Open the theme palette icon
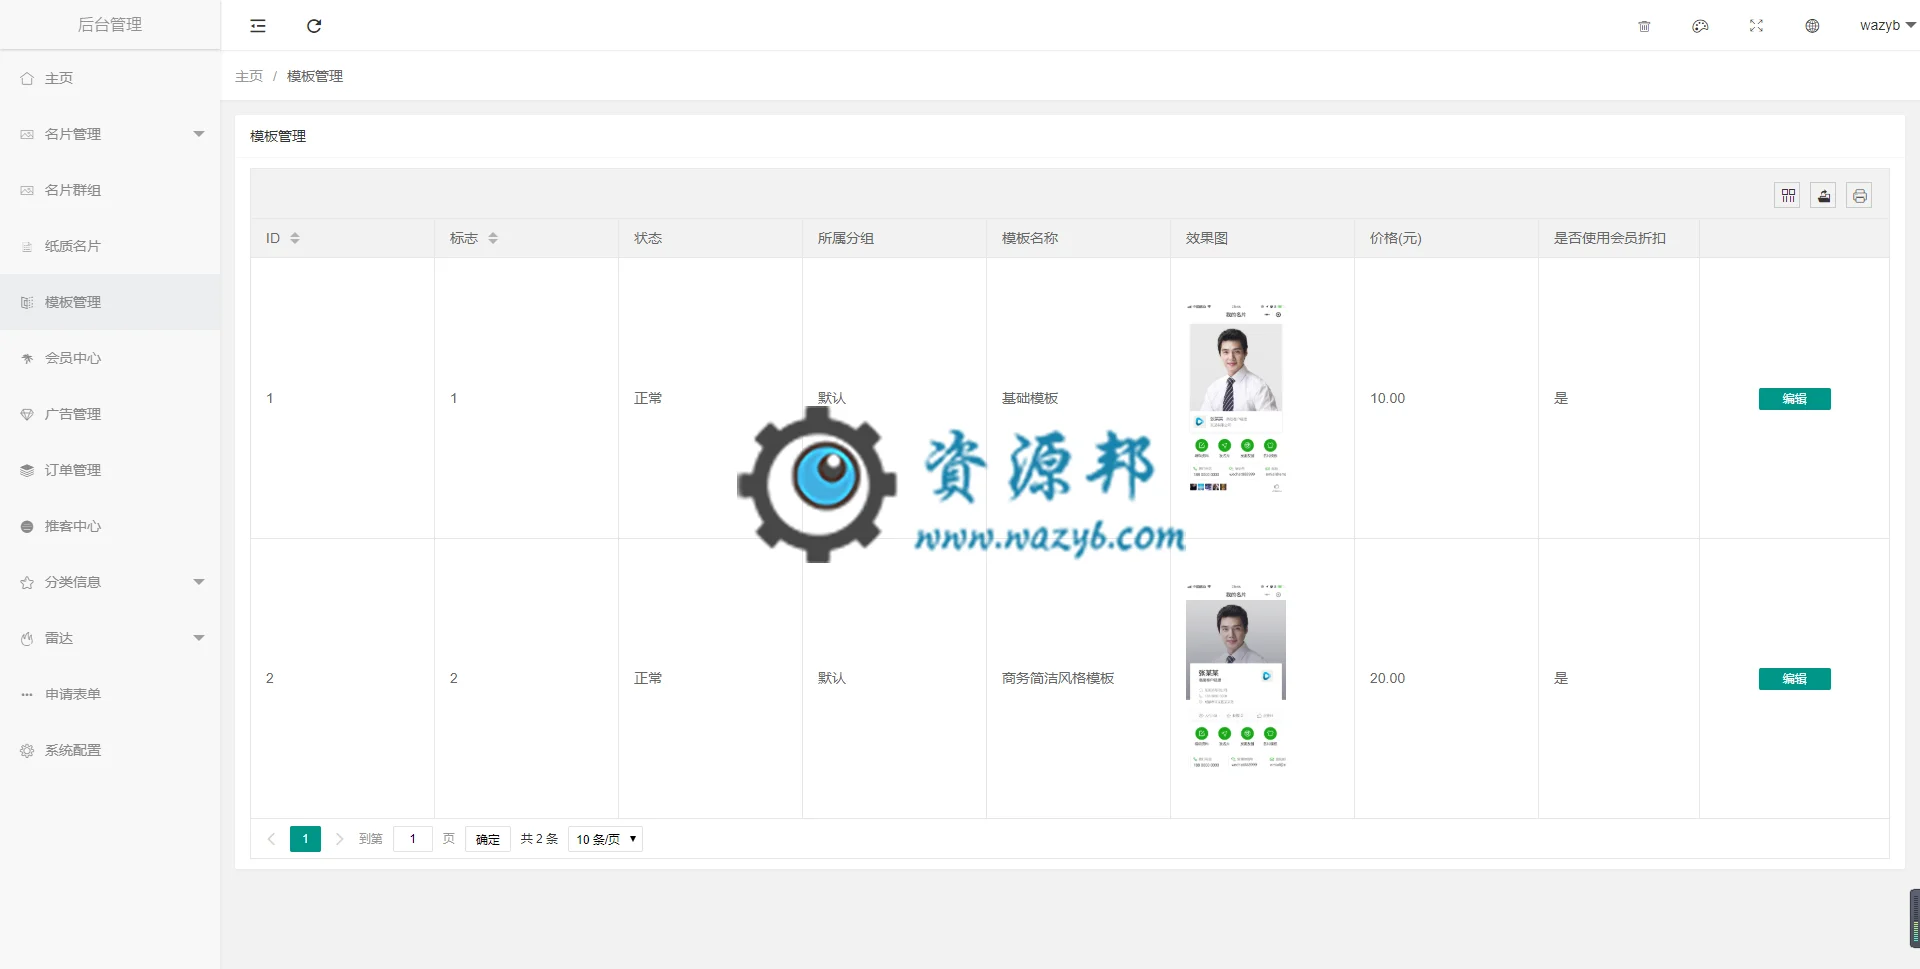This screenshot has height=969, width=1920. pos(1700,26)
